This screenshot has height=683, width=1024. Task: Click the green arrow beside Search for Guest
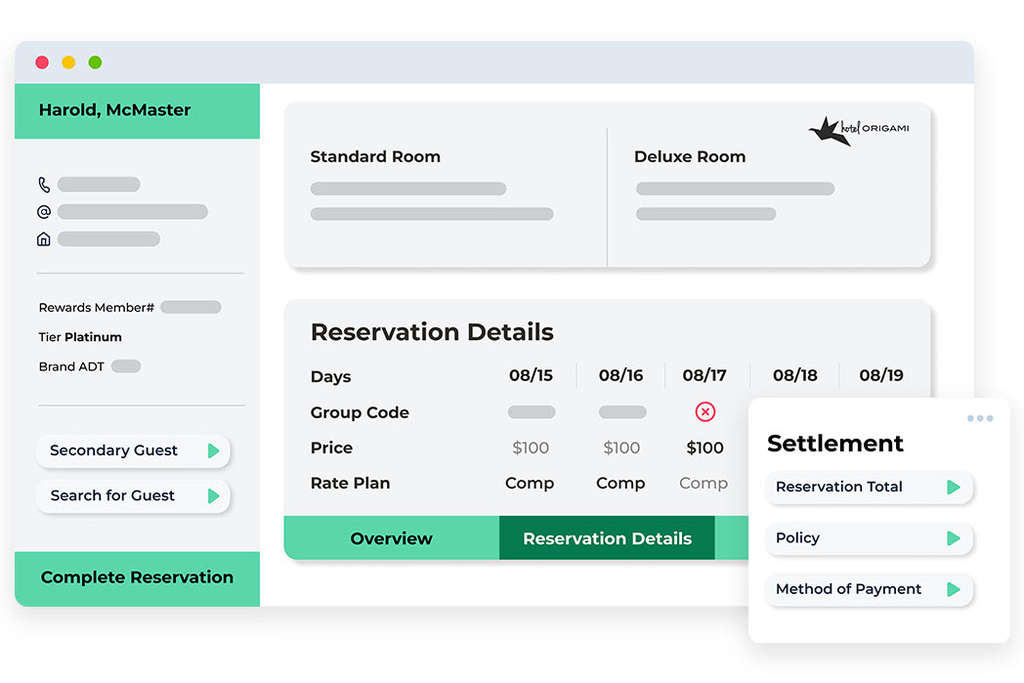pyautogui.click(x=213, y=496)
